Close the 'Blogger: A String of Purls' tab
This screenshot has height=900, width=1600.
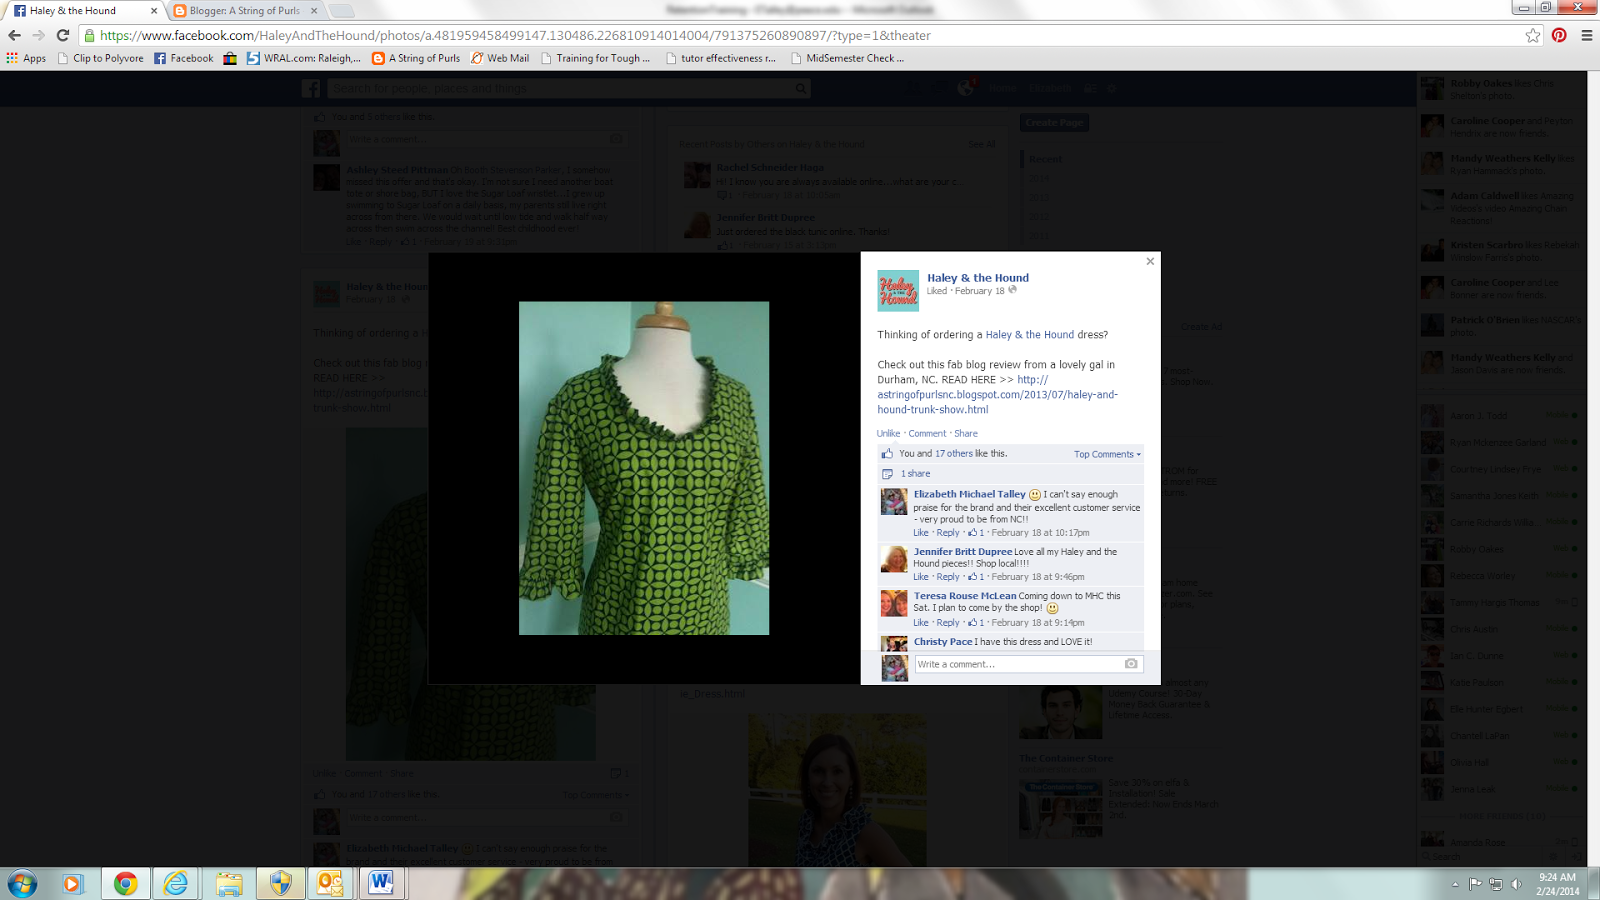313,11
